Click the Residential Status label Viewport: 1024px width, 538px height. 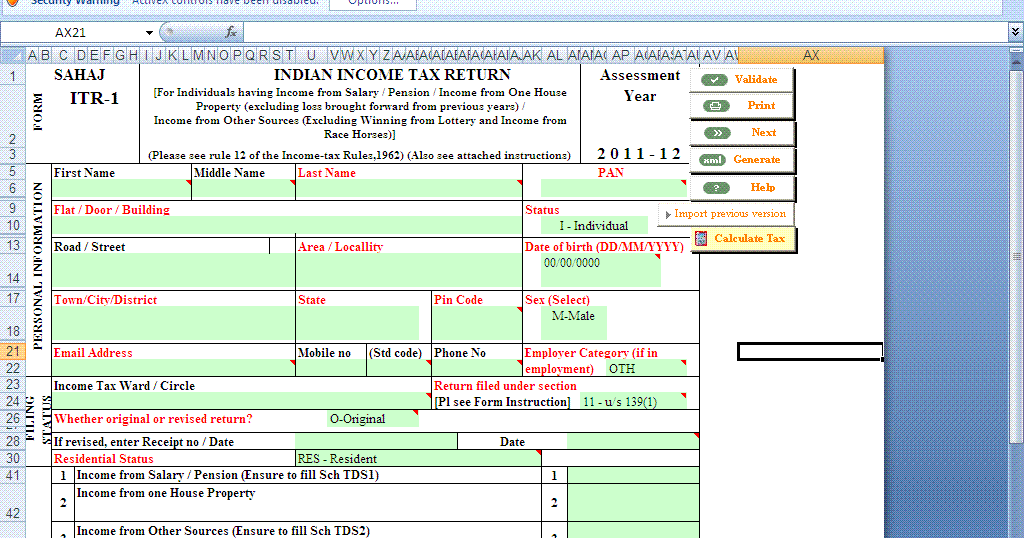(x=103, y=458)
